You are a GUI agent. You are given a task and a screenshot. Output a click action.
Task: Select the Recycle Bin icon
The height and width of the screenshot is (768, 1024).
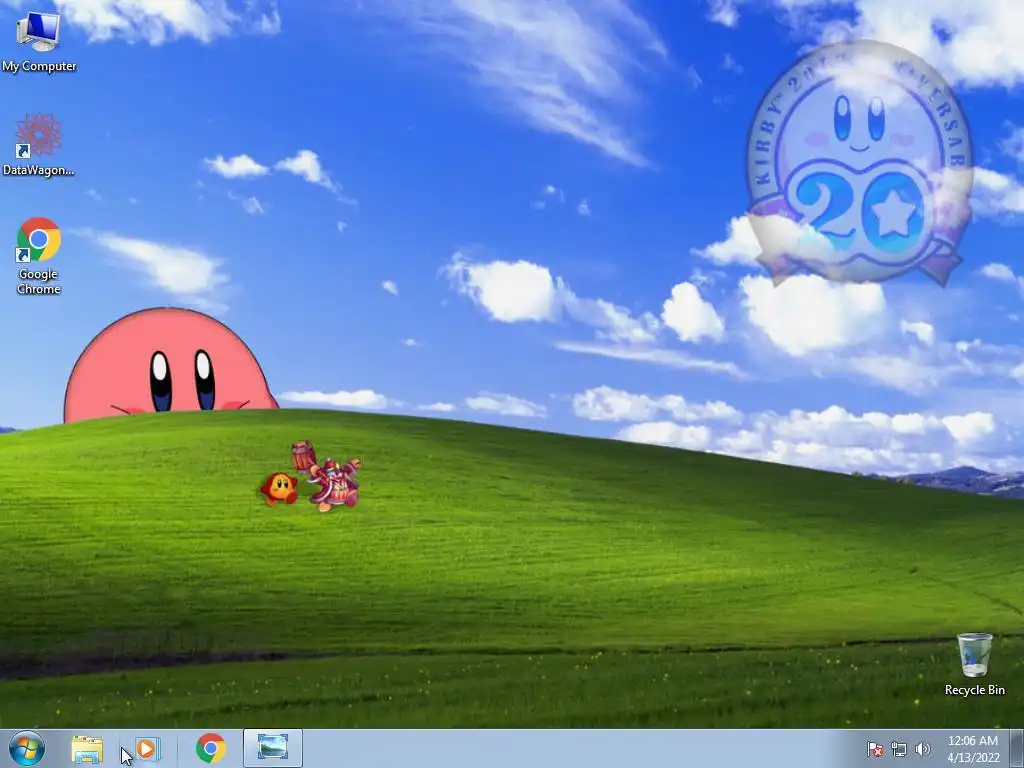(974, 664)
